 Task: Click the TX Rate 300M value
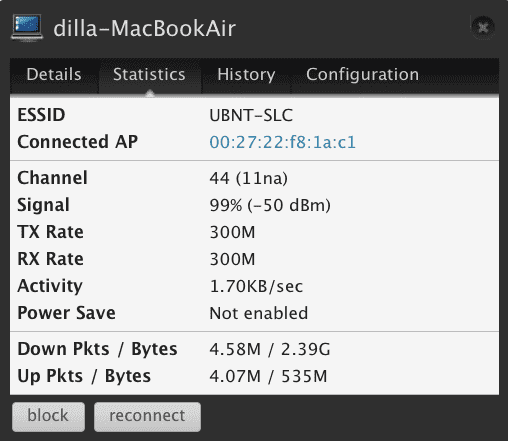232,232
